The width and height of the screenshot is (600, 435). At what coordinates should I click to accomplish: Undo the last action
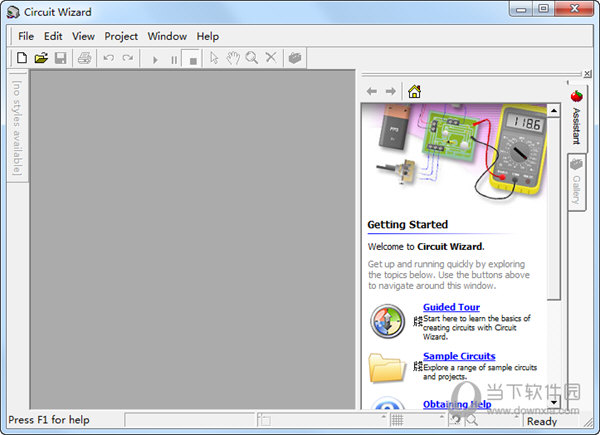click(109, 58)
